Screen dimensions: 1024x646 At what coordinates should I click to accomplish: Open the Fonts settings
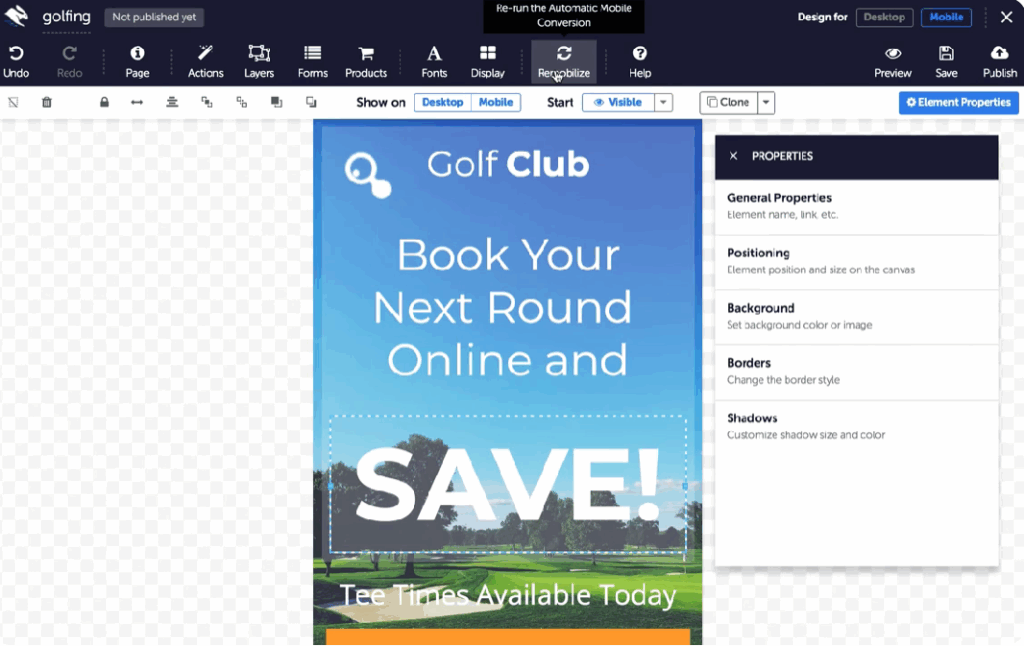(x=434, y=54)
